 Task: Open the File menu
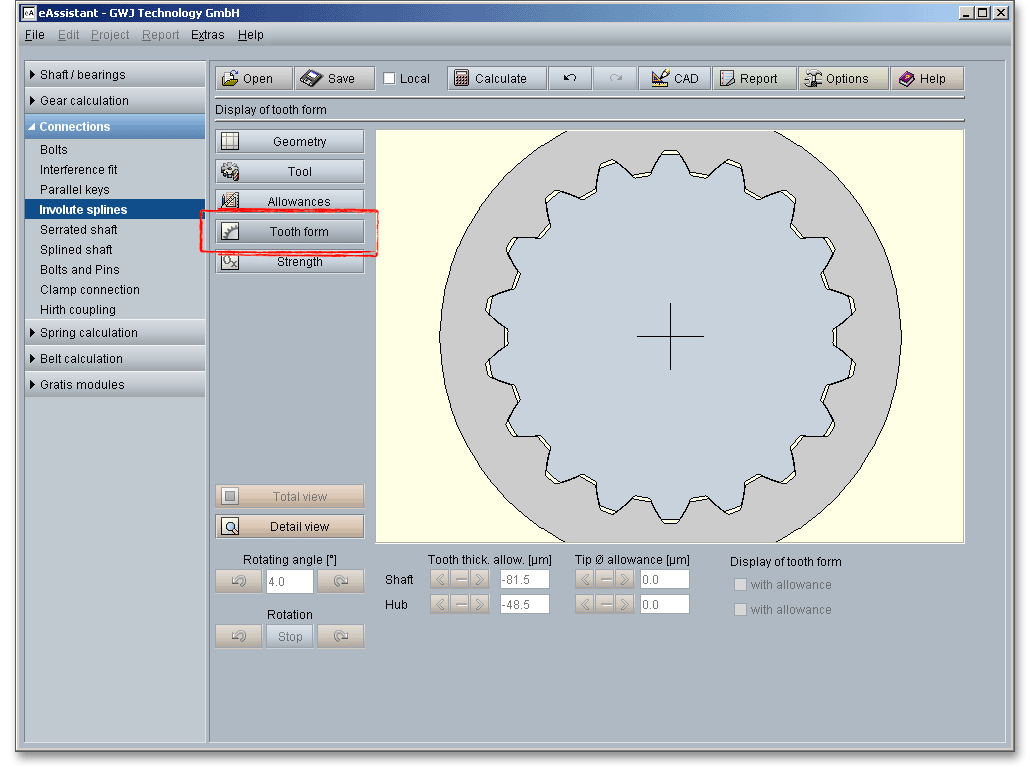click(x=35, y=35)
